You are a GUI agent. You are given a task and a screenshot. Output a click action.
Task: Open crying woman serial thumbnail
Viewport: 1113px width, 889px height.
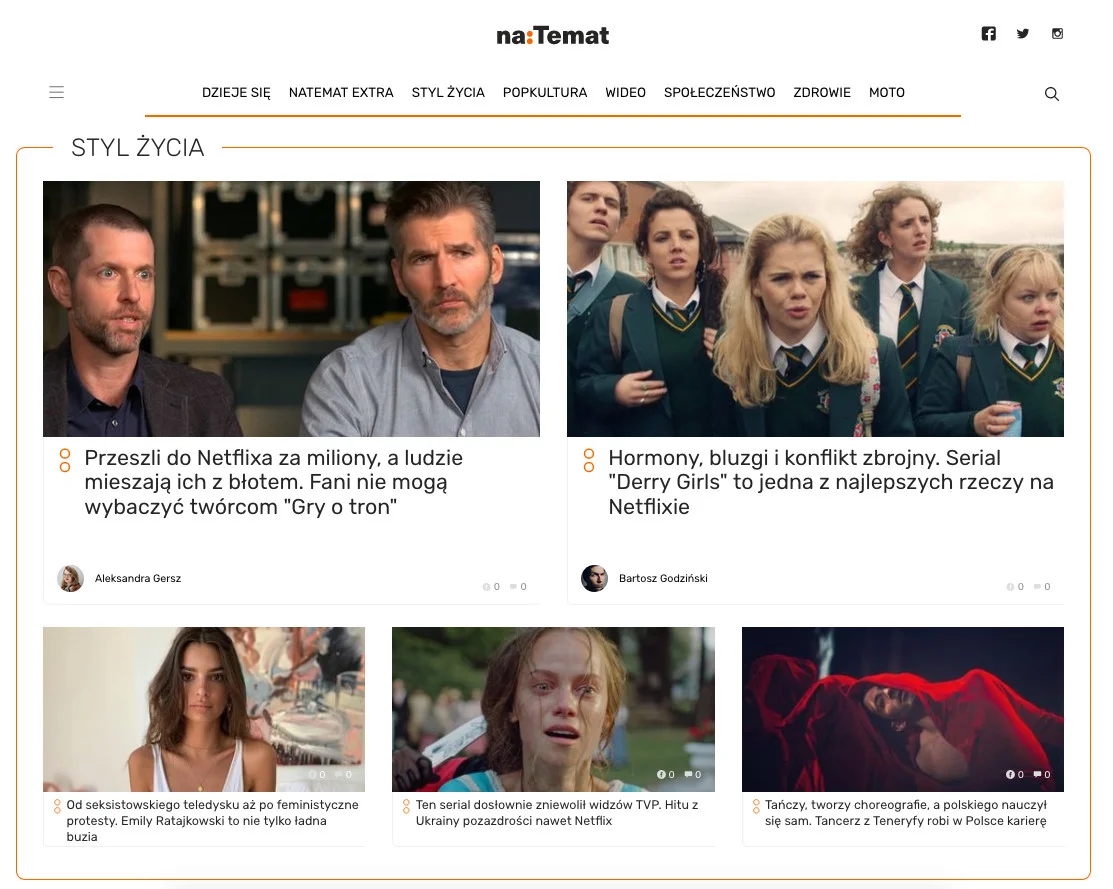553,709
